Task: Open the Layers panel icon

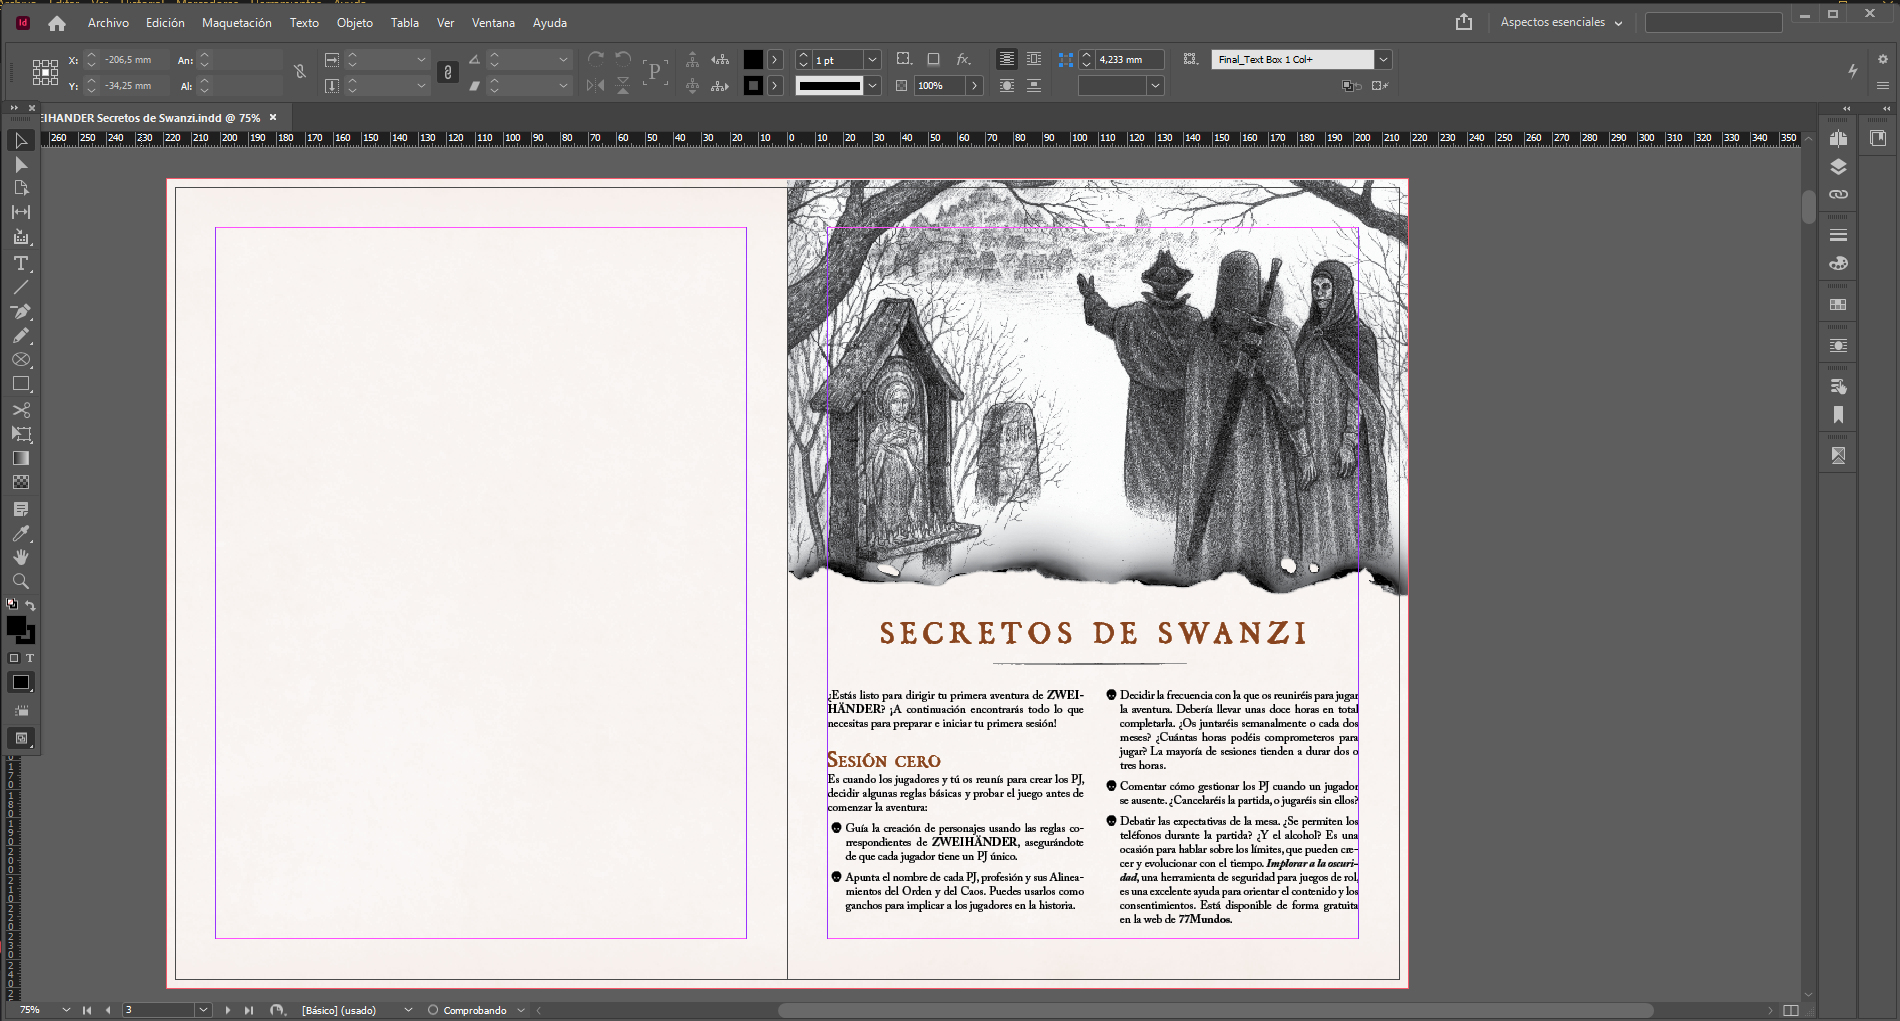Action: [x=1838, y=167]
